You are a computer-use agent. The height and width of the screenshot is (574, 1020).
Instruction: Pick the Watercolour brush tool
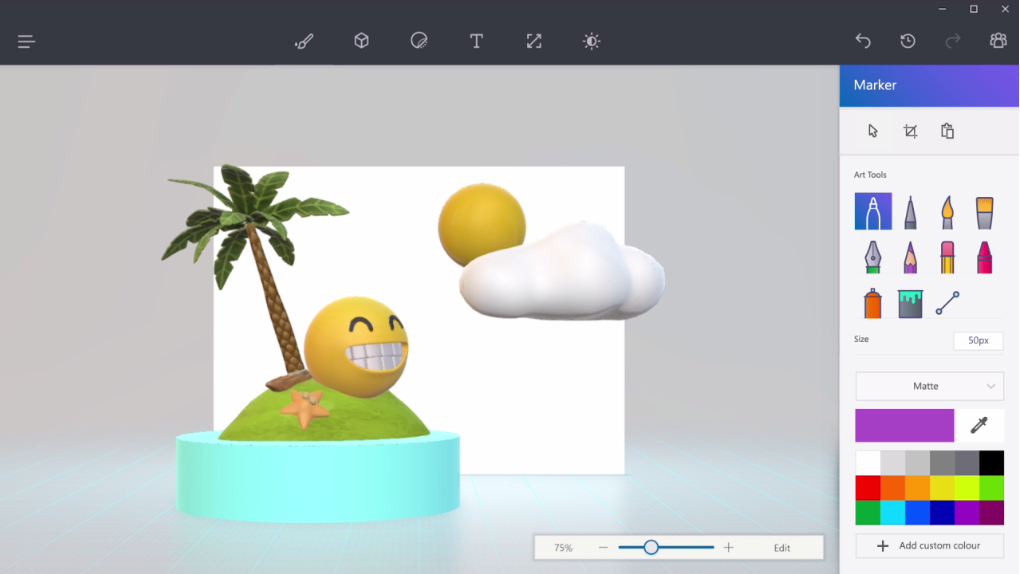coord(984,212)
